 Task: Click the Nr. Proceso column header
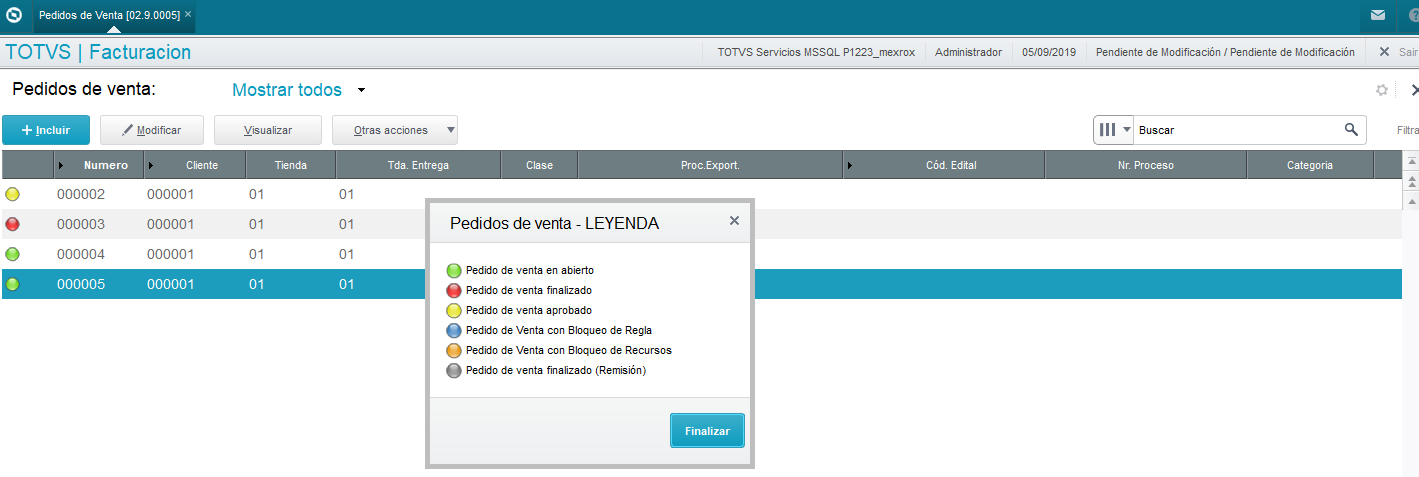pyautogui.click(x=1146, y=165)
